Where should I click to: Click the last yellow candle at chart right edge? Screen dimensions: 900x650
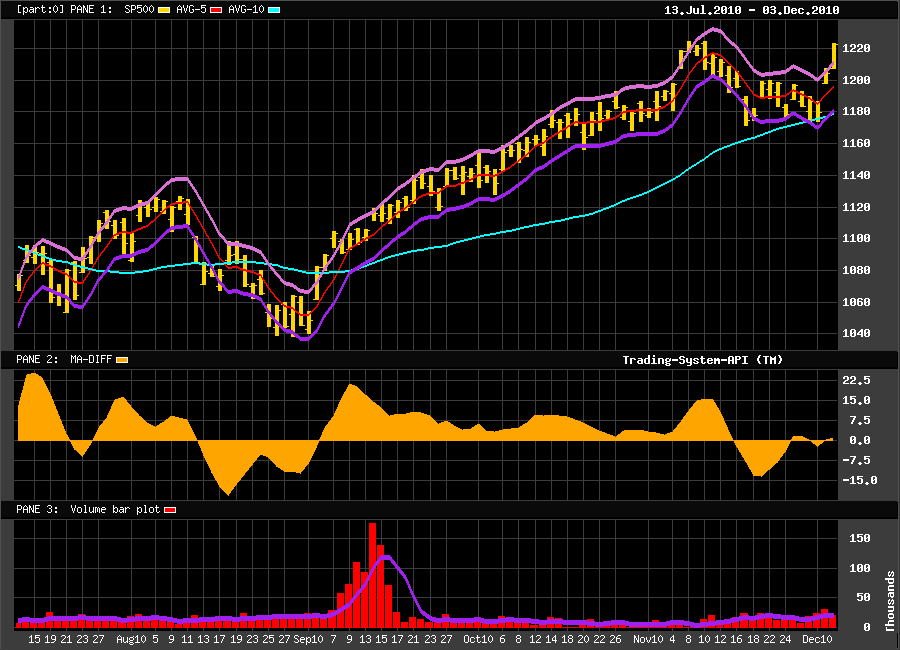tap(834, 56)
